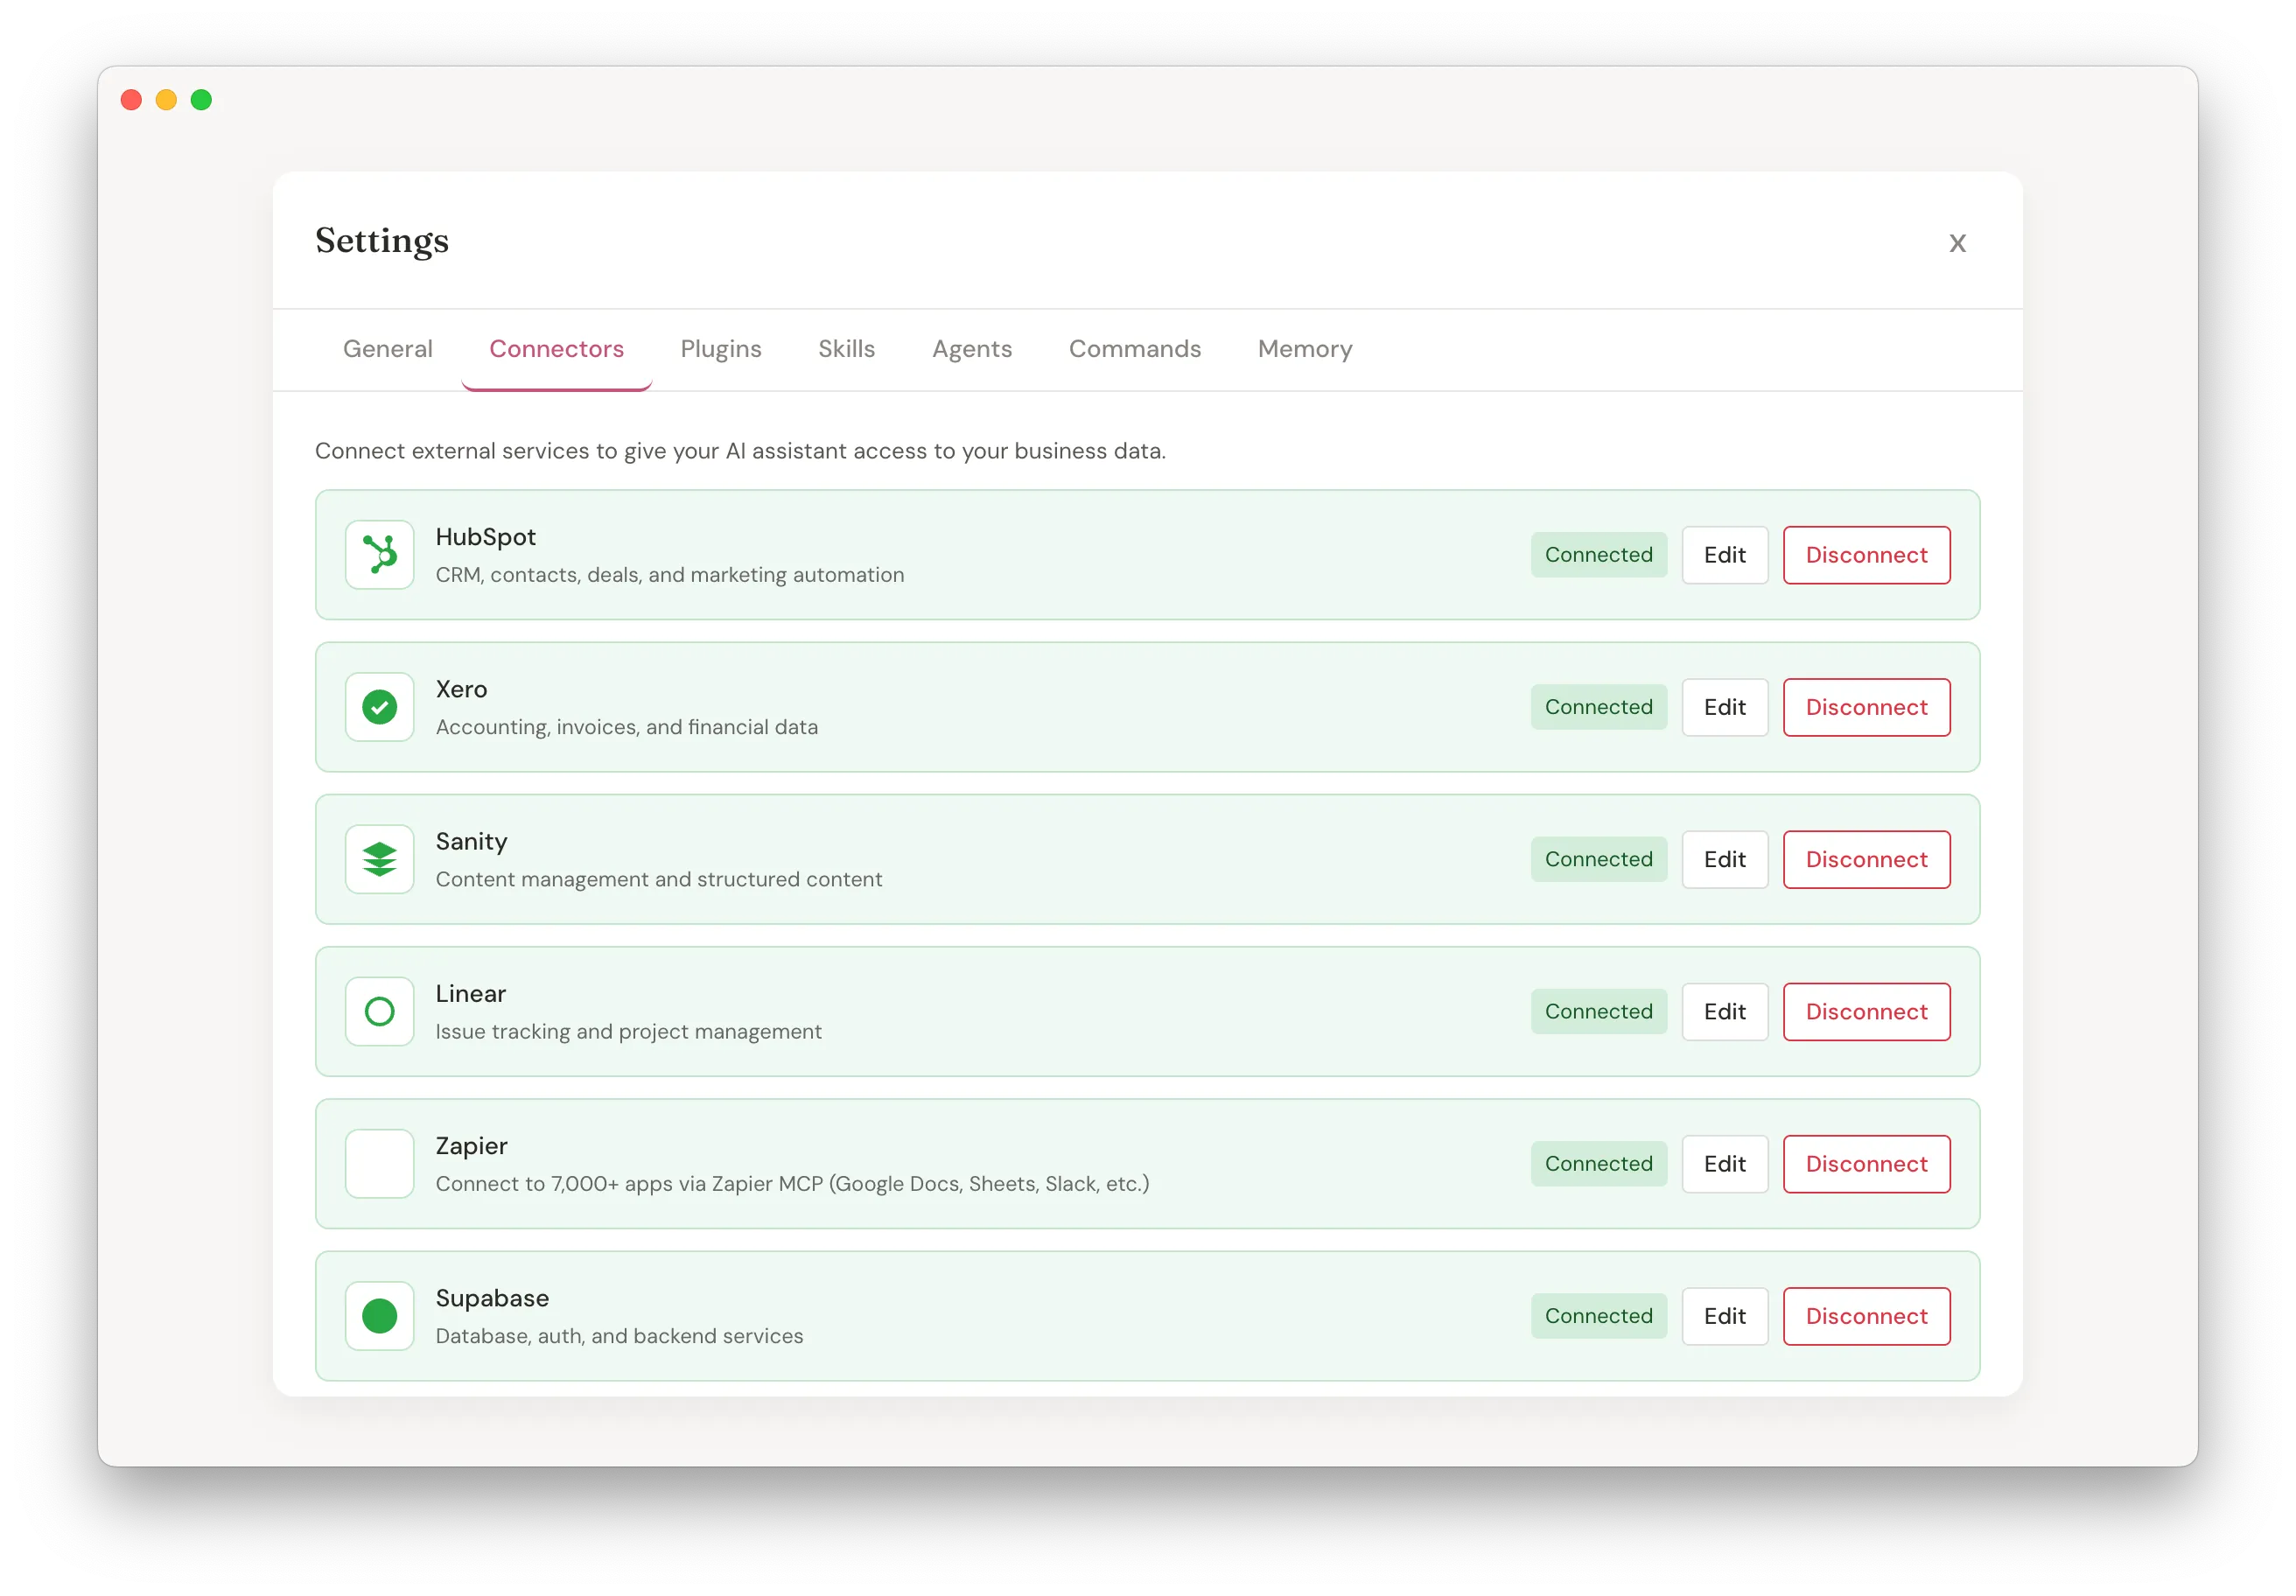
Task: Click the Supabase green dot icon
Action: tap(379, 1316)
